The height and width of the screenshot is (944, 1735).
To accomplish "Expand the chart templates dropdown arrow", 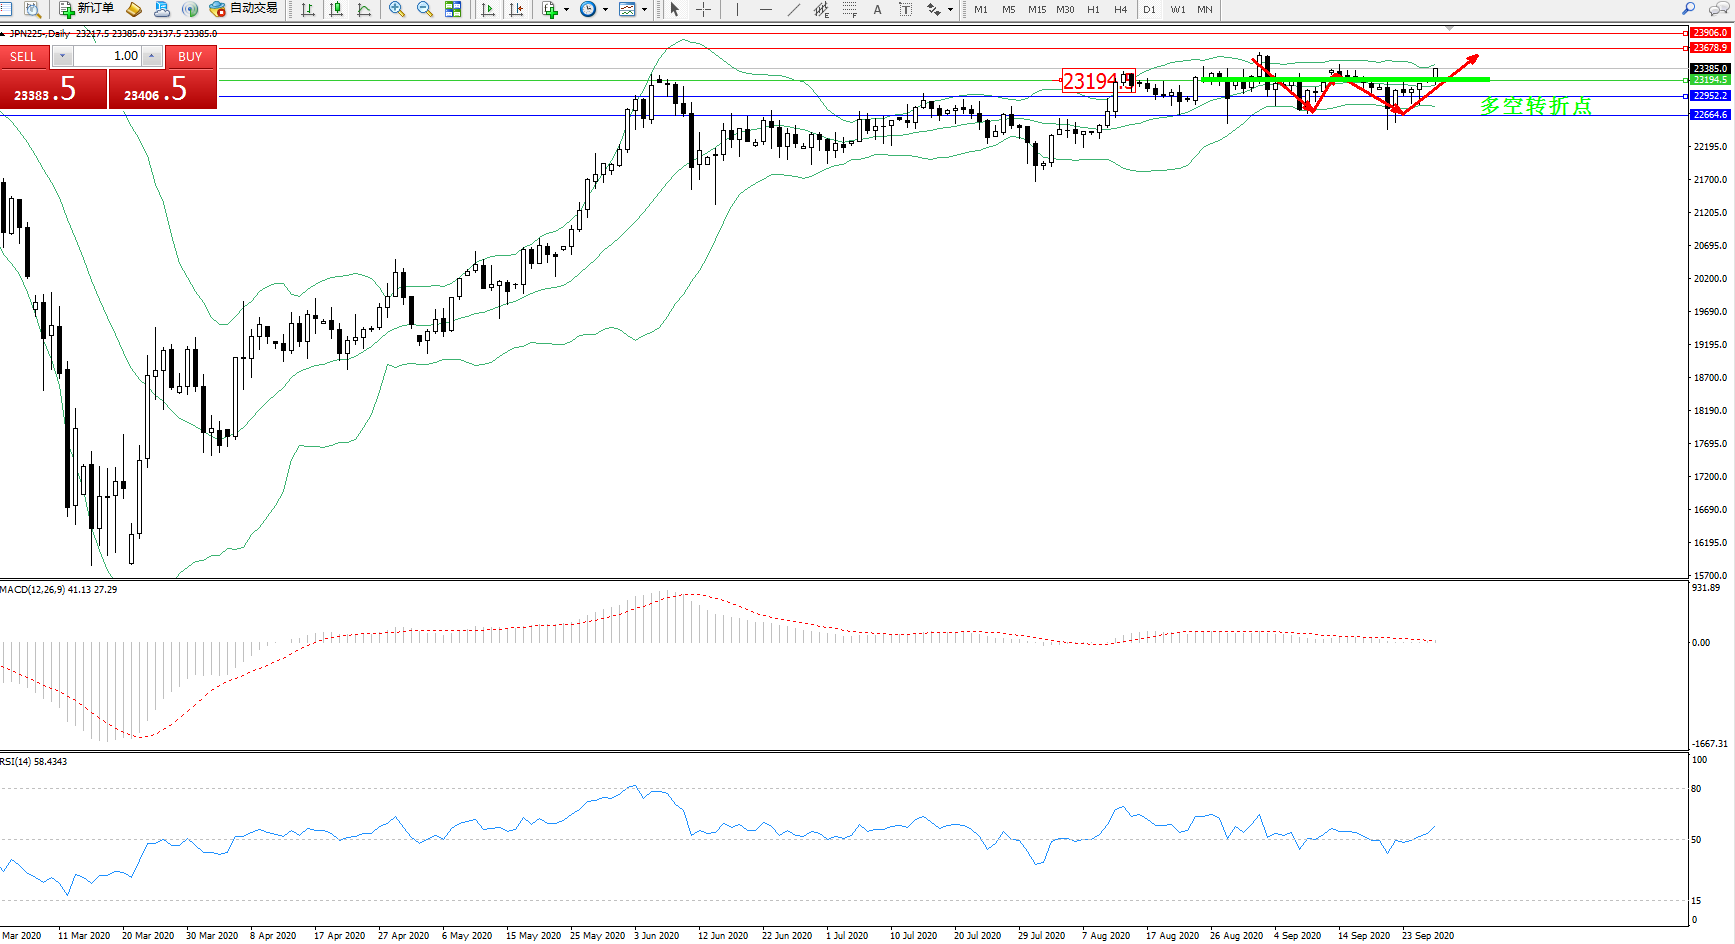I will click(x=644, y=9).
